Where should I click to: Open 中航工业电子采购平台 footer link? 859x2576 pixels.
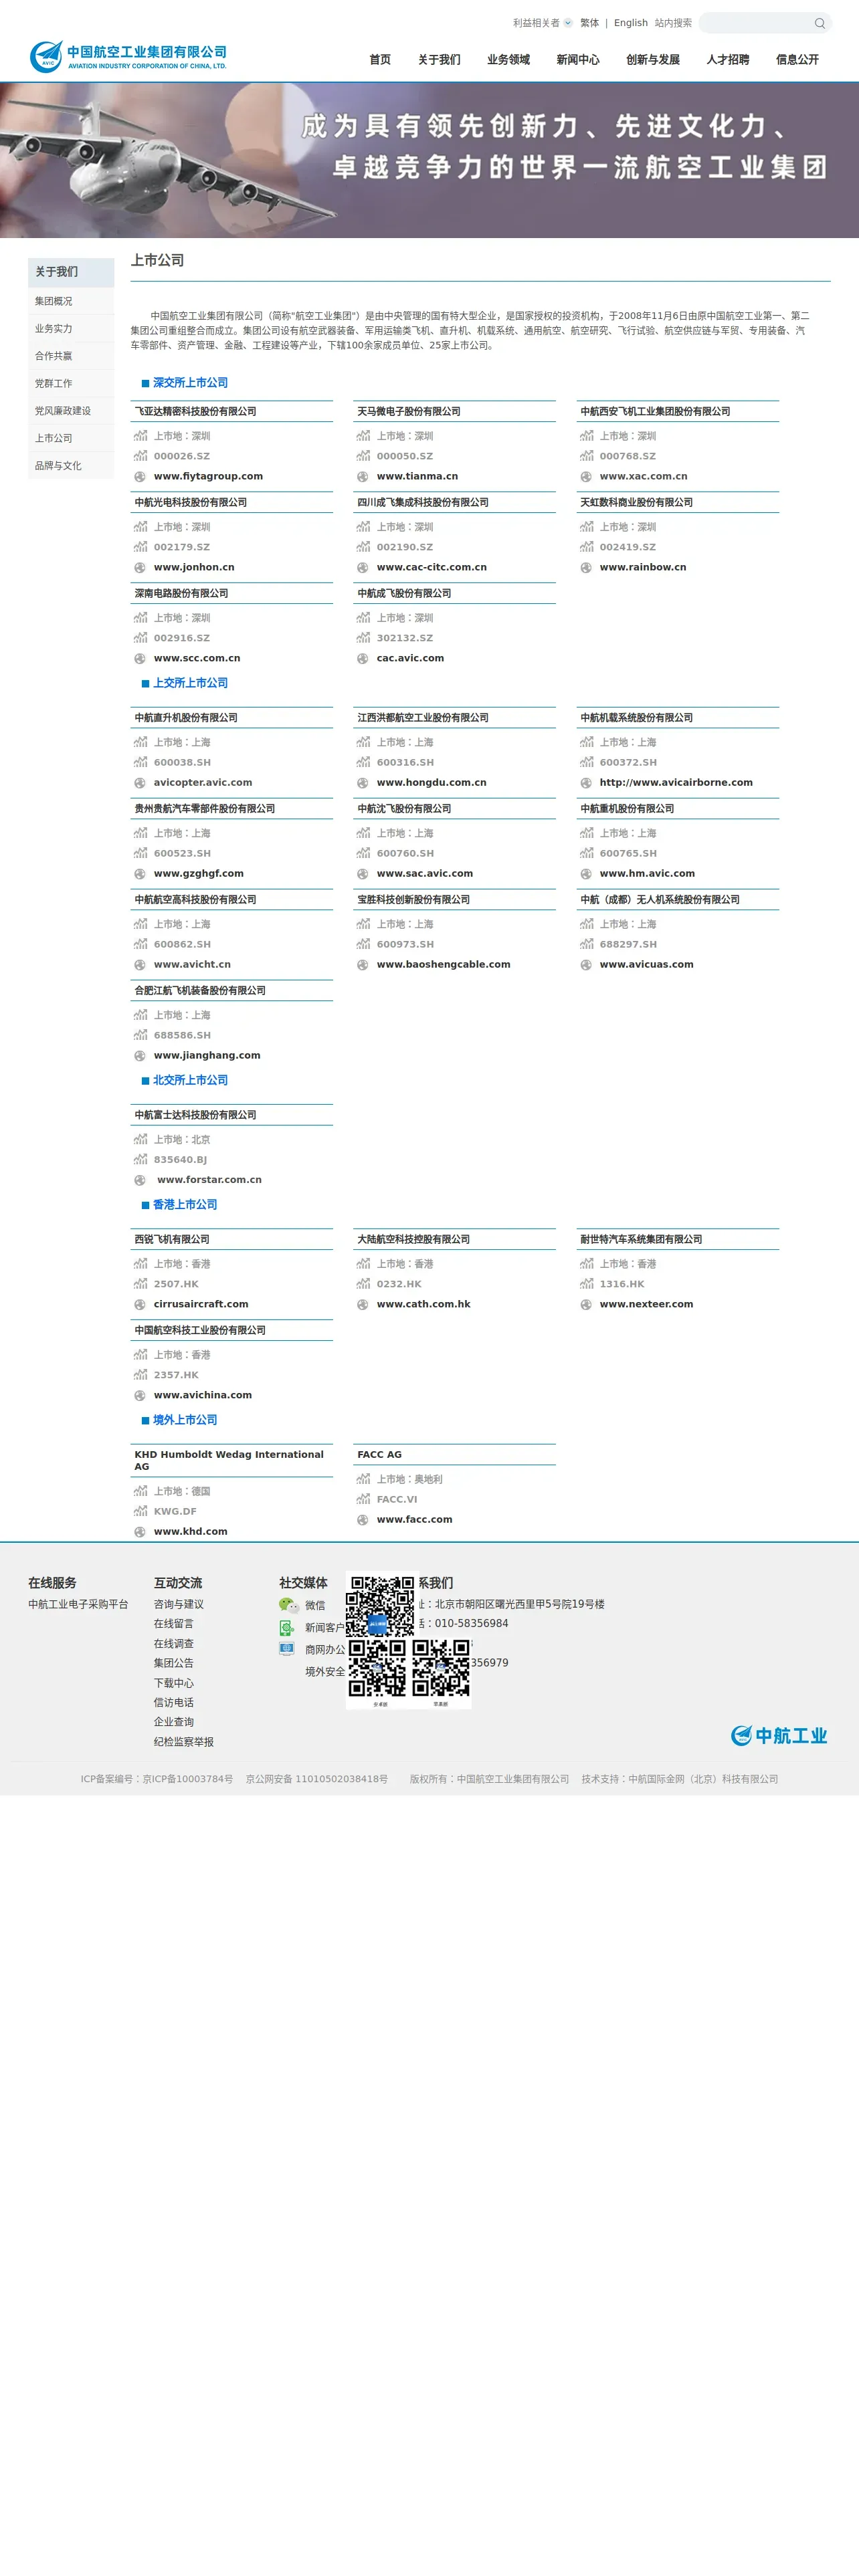(x=78, y=1605)
